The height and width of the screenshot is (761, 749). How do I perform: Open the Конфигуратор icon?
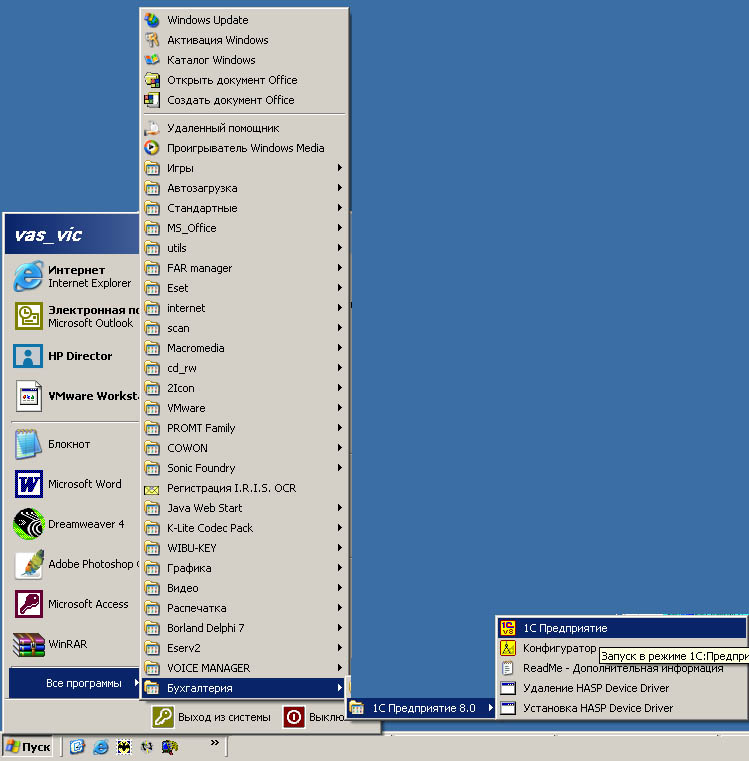coord(508,648)
